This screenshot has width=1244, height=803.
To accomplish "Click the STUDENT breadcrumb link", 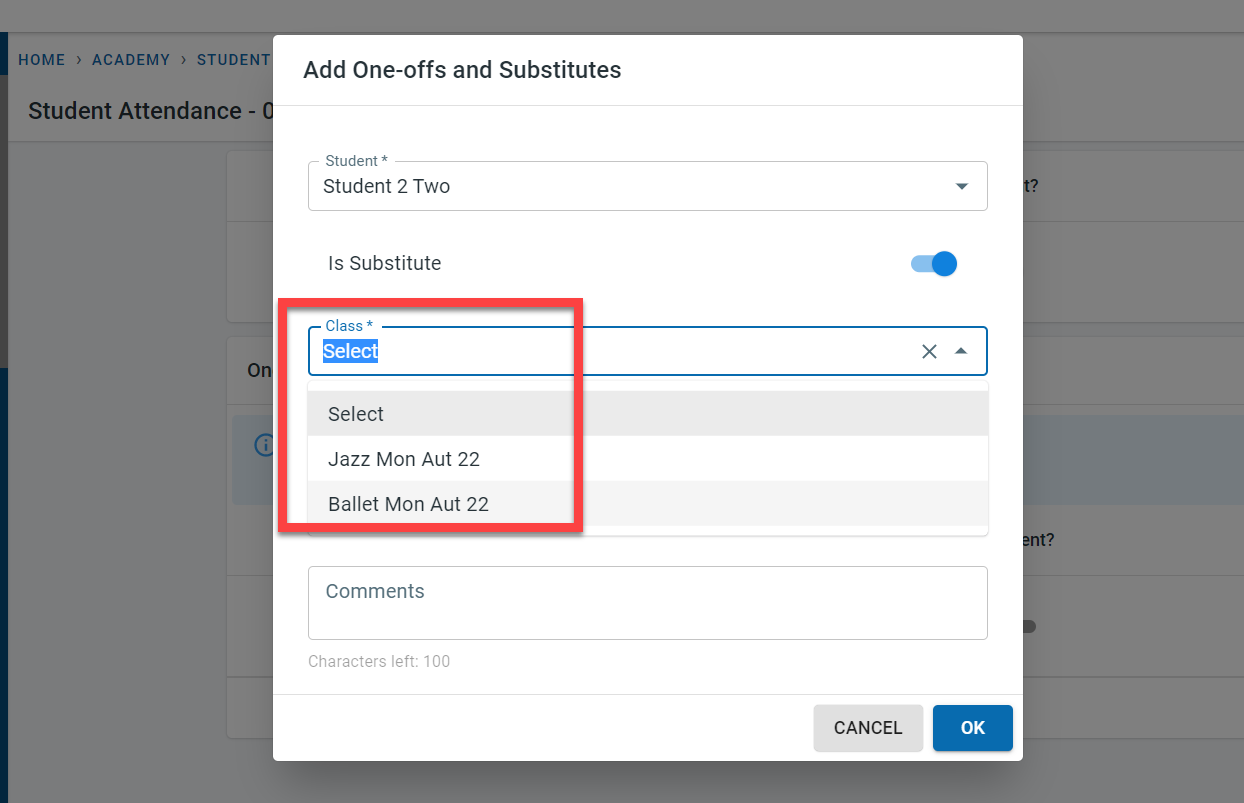I will [233, 60].
